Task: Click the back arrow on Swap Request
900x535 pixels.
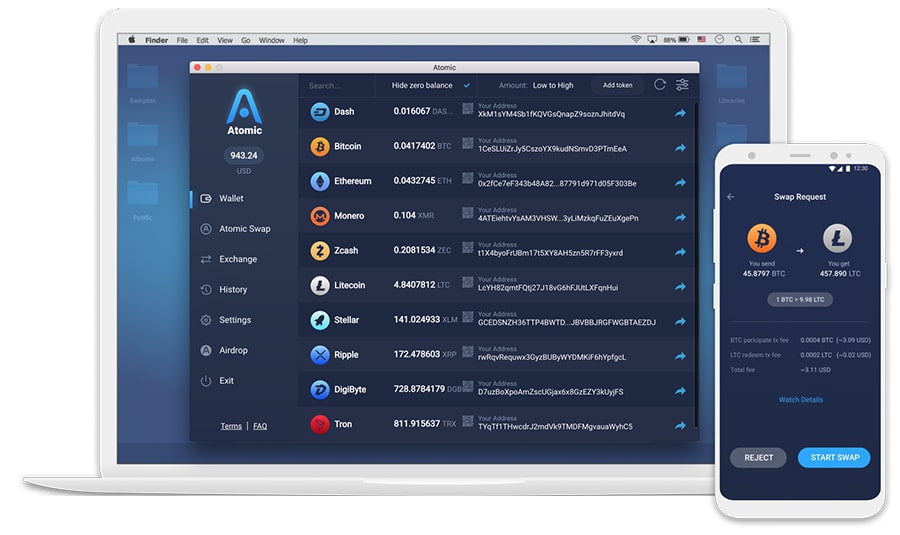Action: tap(730, 197)
